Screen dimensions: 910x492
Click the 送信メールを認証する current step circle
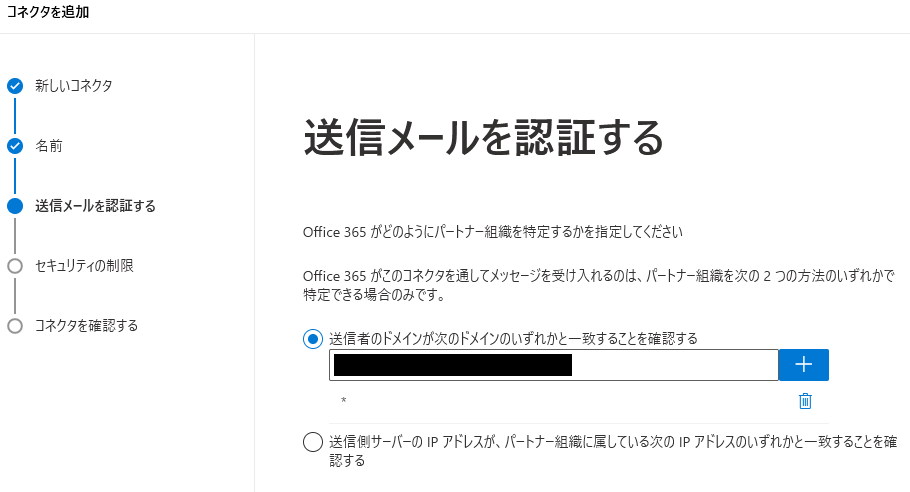coord(15,206)
